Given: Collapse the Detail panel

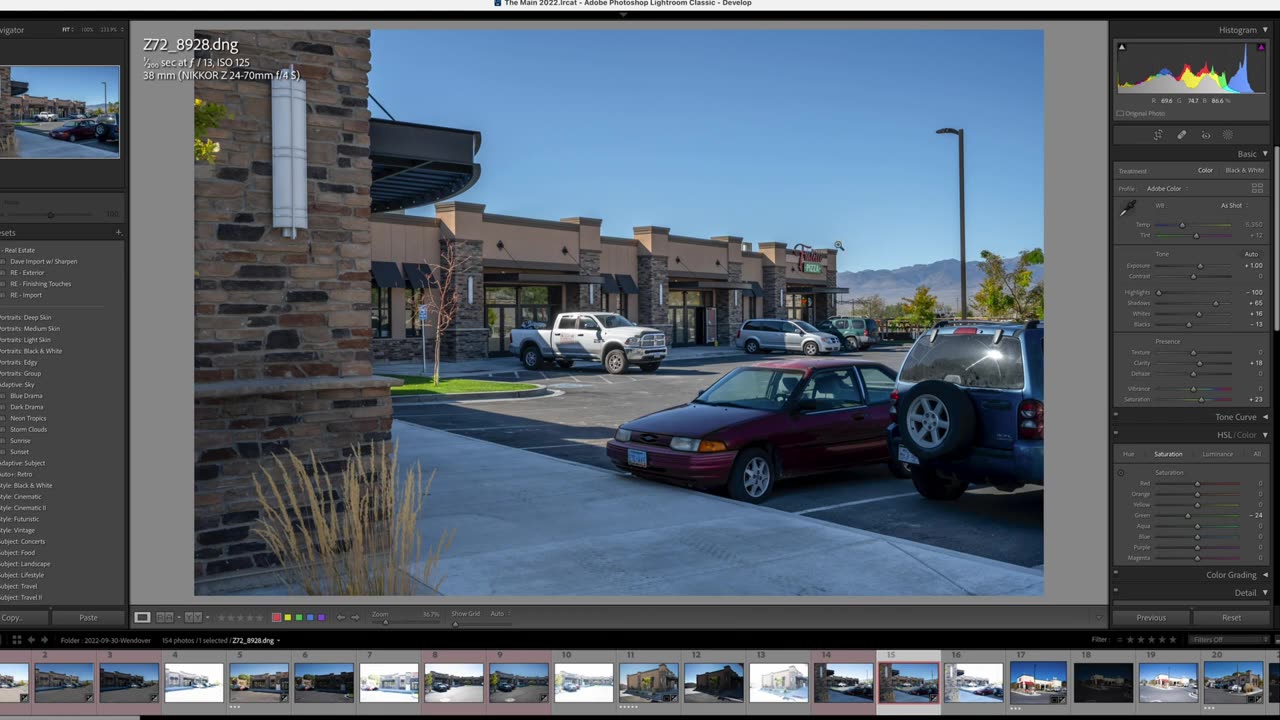Looking at the screenshot, I should click(x=1265, y=593).
